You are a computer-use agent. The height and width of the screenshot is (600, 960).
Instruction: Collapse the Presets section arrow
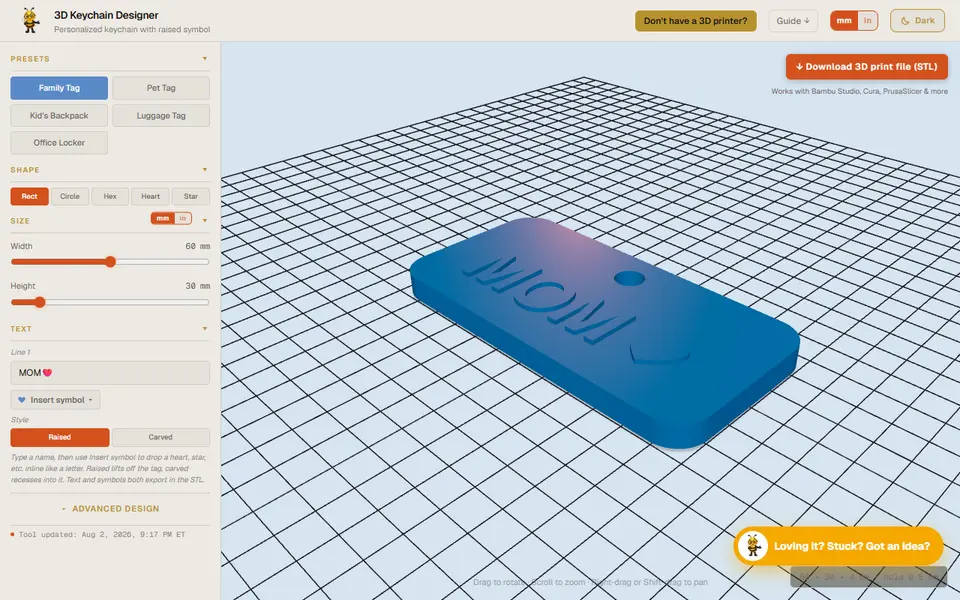coord(204,59)
